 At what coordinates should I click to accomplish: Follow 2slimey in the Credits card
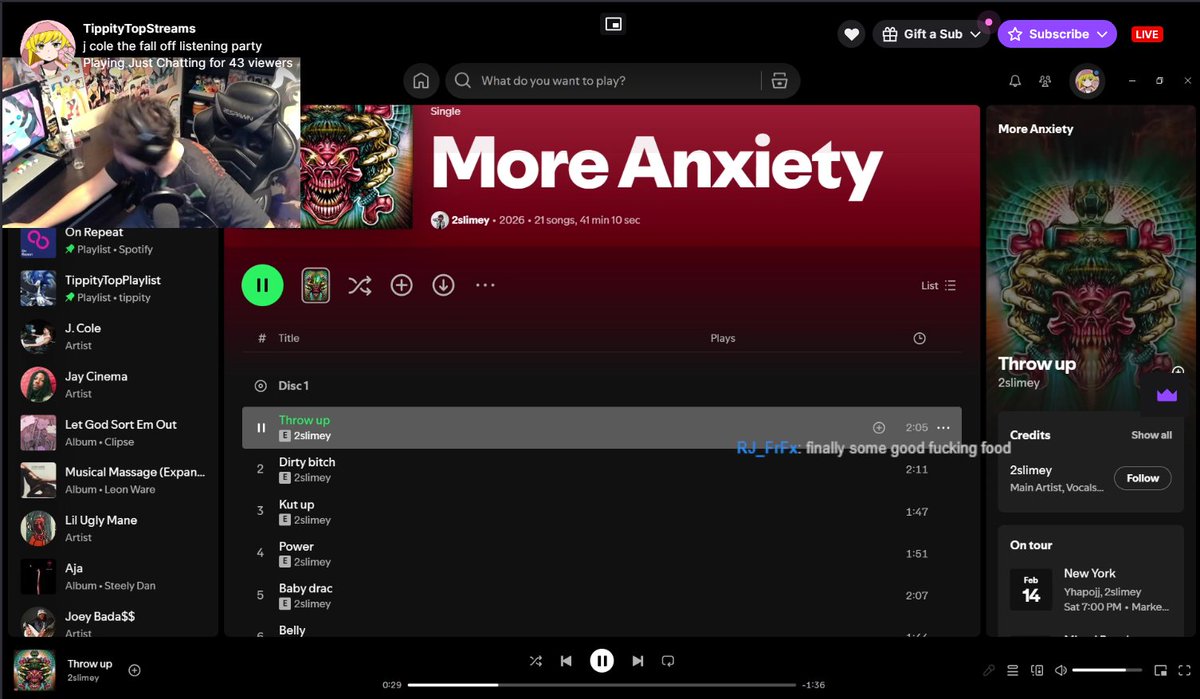pos(1143,478)
